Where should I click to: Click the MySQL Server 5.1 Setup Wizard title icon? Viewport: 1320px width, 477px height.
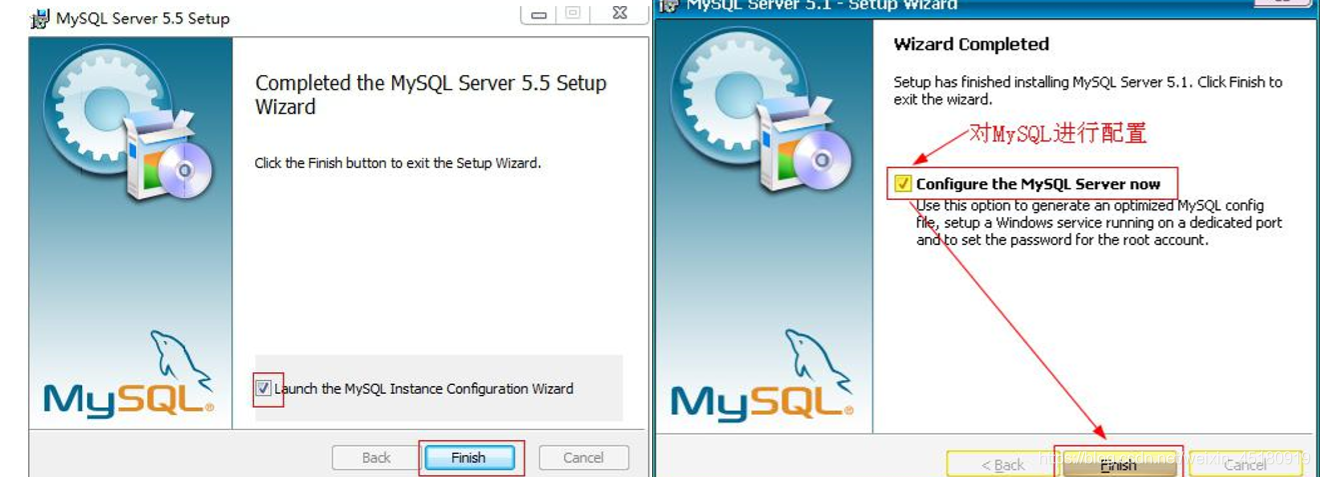pos(669,5)
